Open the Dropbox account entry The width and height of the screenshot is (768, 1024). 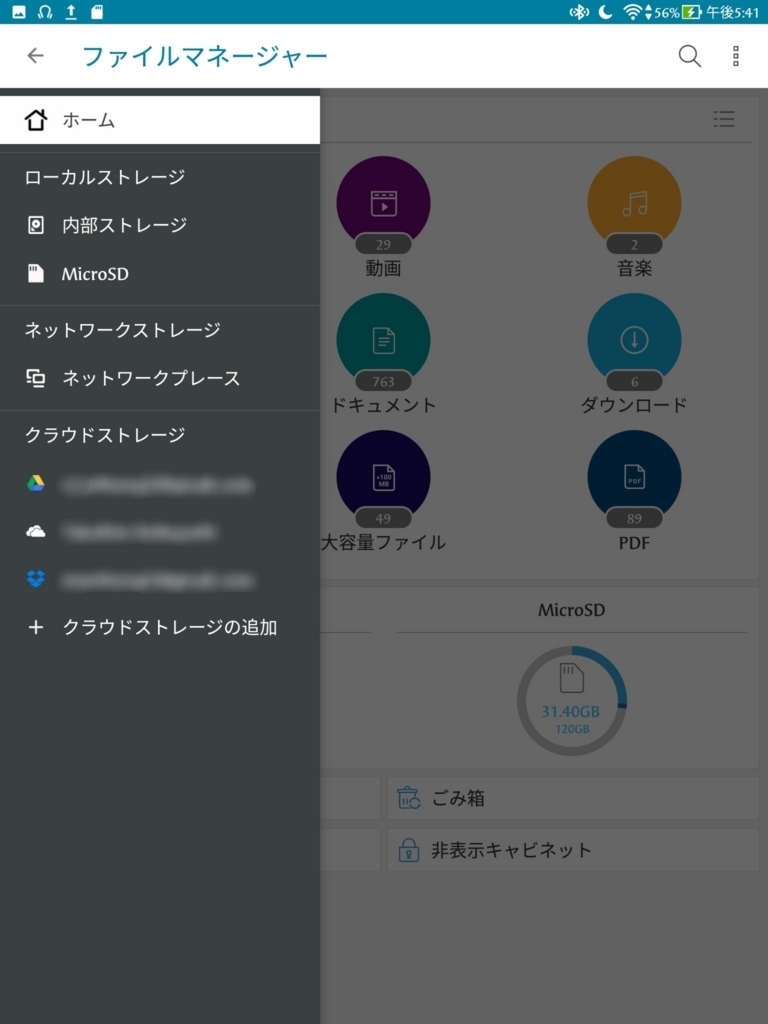pyautogui.click(x=160, y=579)
